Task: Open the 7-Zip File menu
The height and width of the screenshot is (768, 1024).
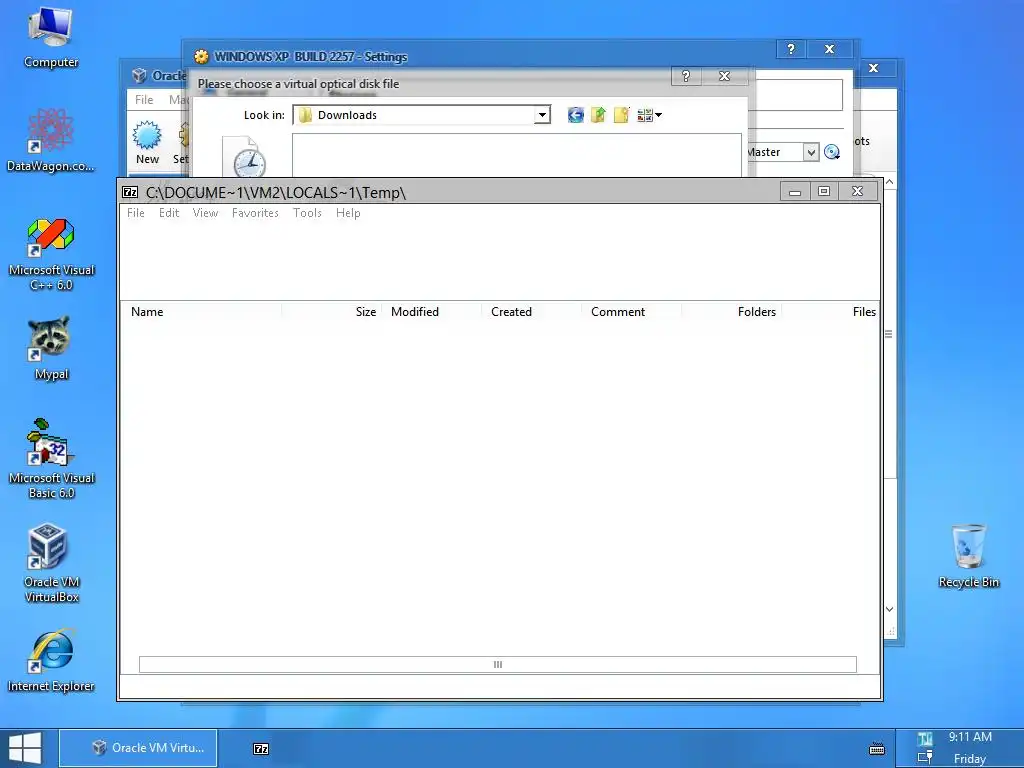Action: [136, 213]
